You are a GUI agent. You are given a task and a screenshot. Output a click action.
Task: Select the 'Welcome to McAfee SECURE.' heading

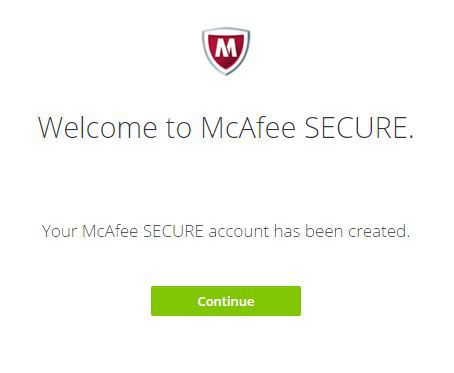[x=226, y=127]
